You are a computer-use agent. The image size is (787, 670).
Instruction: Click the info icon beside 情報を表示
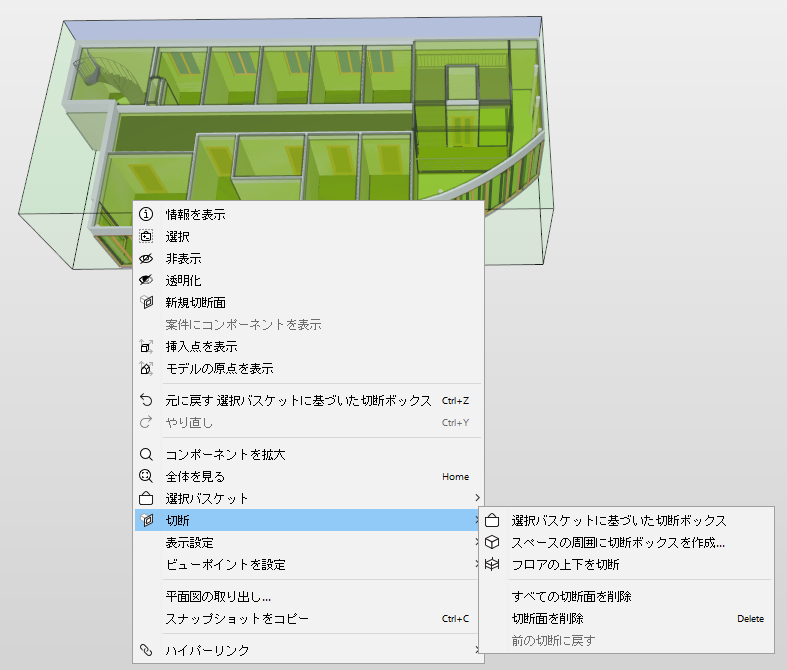(x=146, y=214)
